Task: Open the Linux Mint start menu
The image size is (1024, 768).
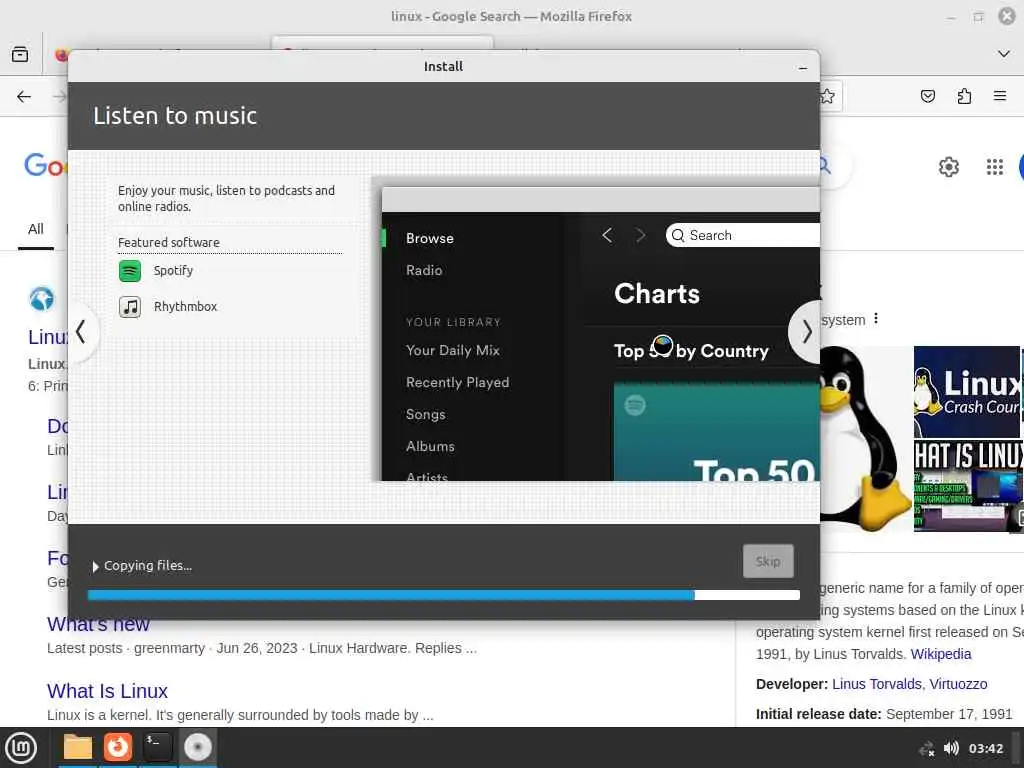Action: pos(21,748)
